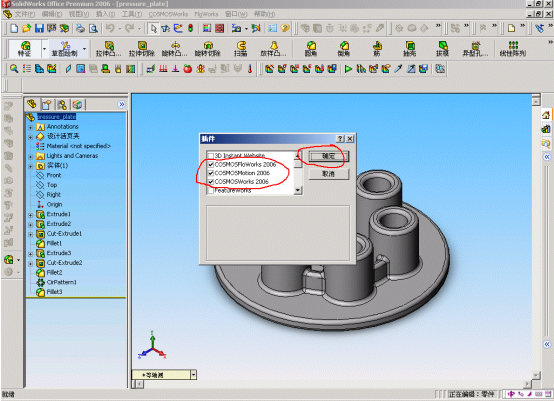Open the FloWorks menu
This screenshot has height=401, width=554.
click(206, 14)
